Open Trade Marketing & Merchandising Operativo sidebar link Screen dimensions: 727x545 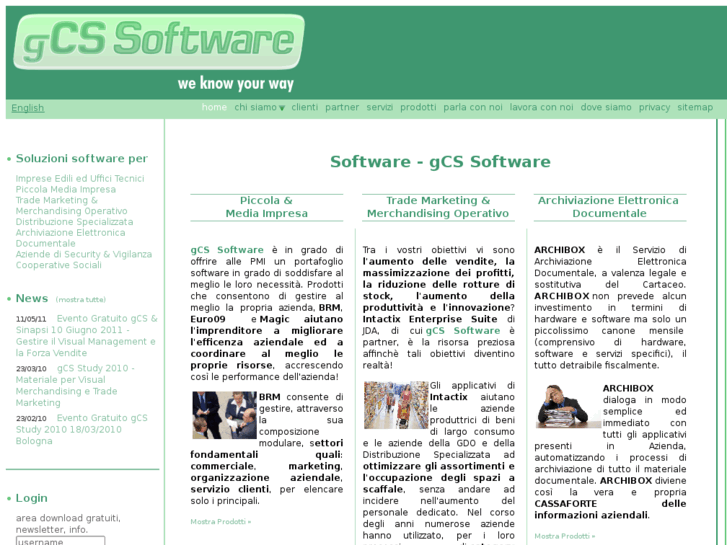(x=71, y=205)
